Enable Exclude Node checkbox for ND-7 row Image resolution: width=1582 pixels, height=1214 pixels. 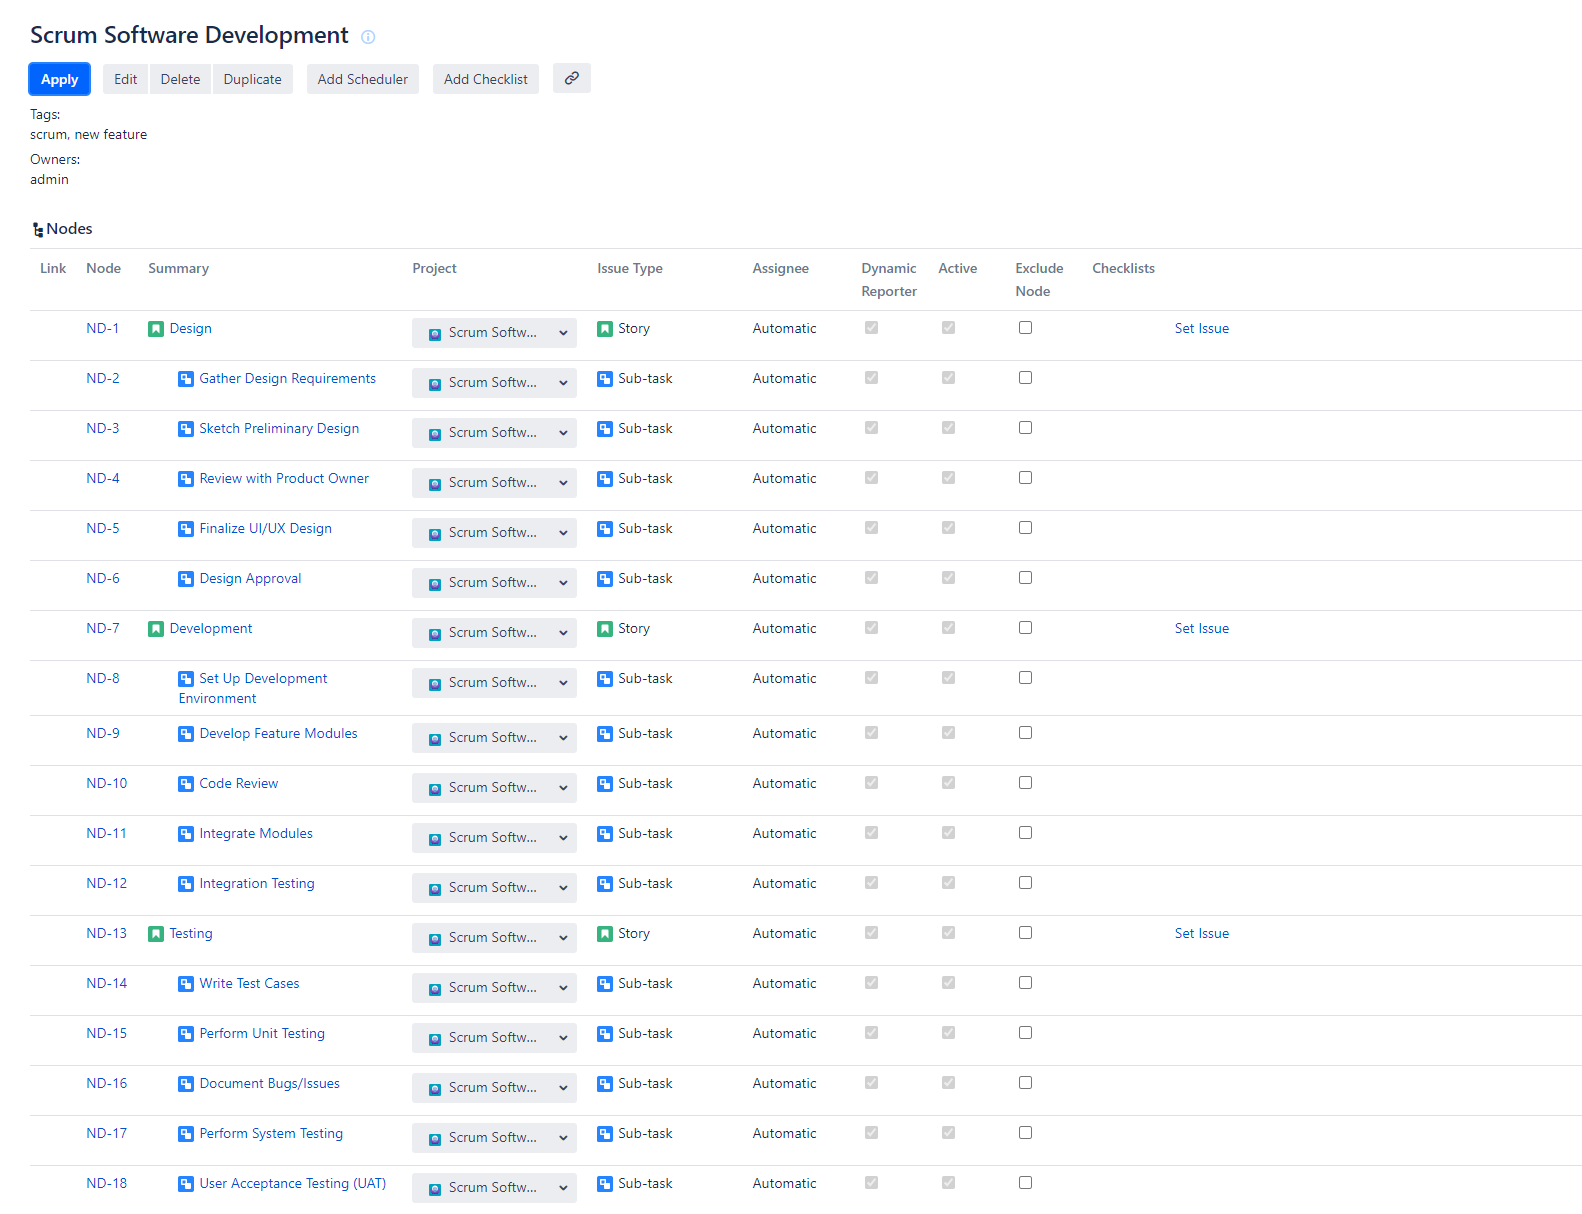point(1025,628)
